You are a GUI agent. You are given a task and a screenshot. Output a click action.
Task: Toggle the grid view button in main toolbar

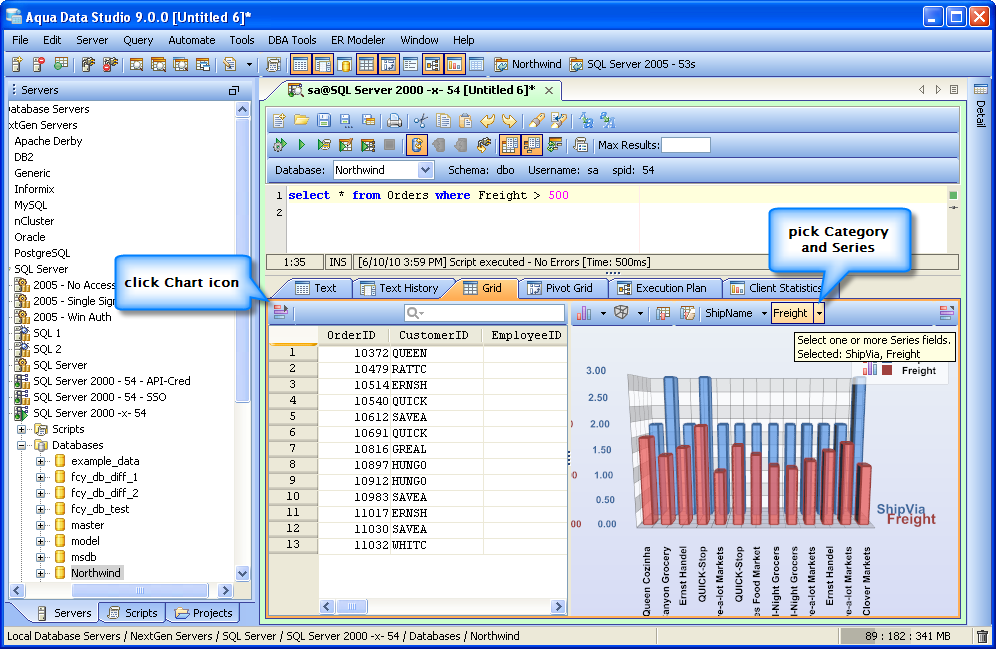[367, 64]
